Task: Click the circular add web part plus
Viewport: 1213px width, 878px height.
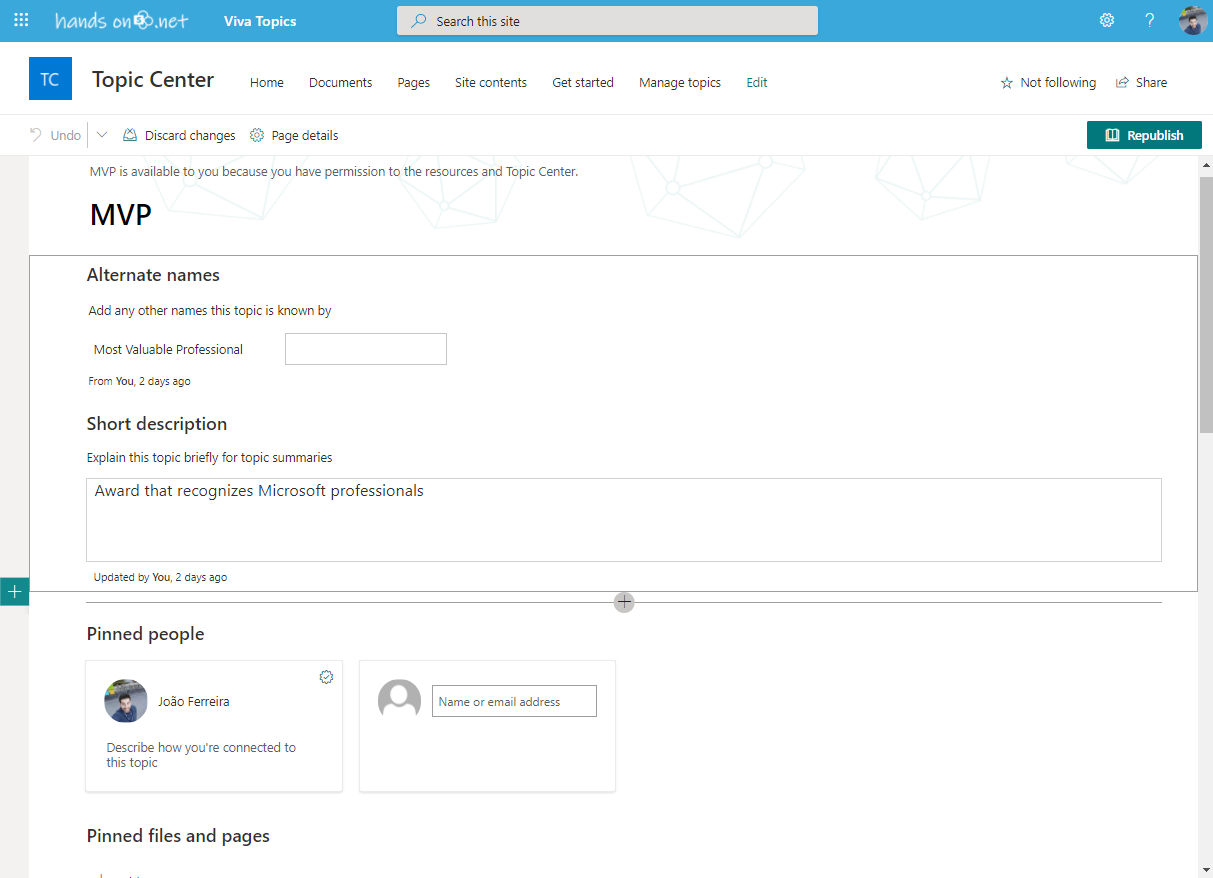Action: click(x=624, y=602)
